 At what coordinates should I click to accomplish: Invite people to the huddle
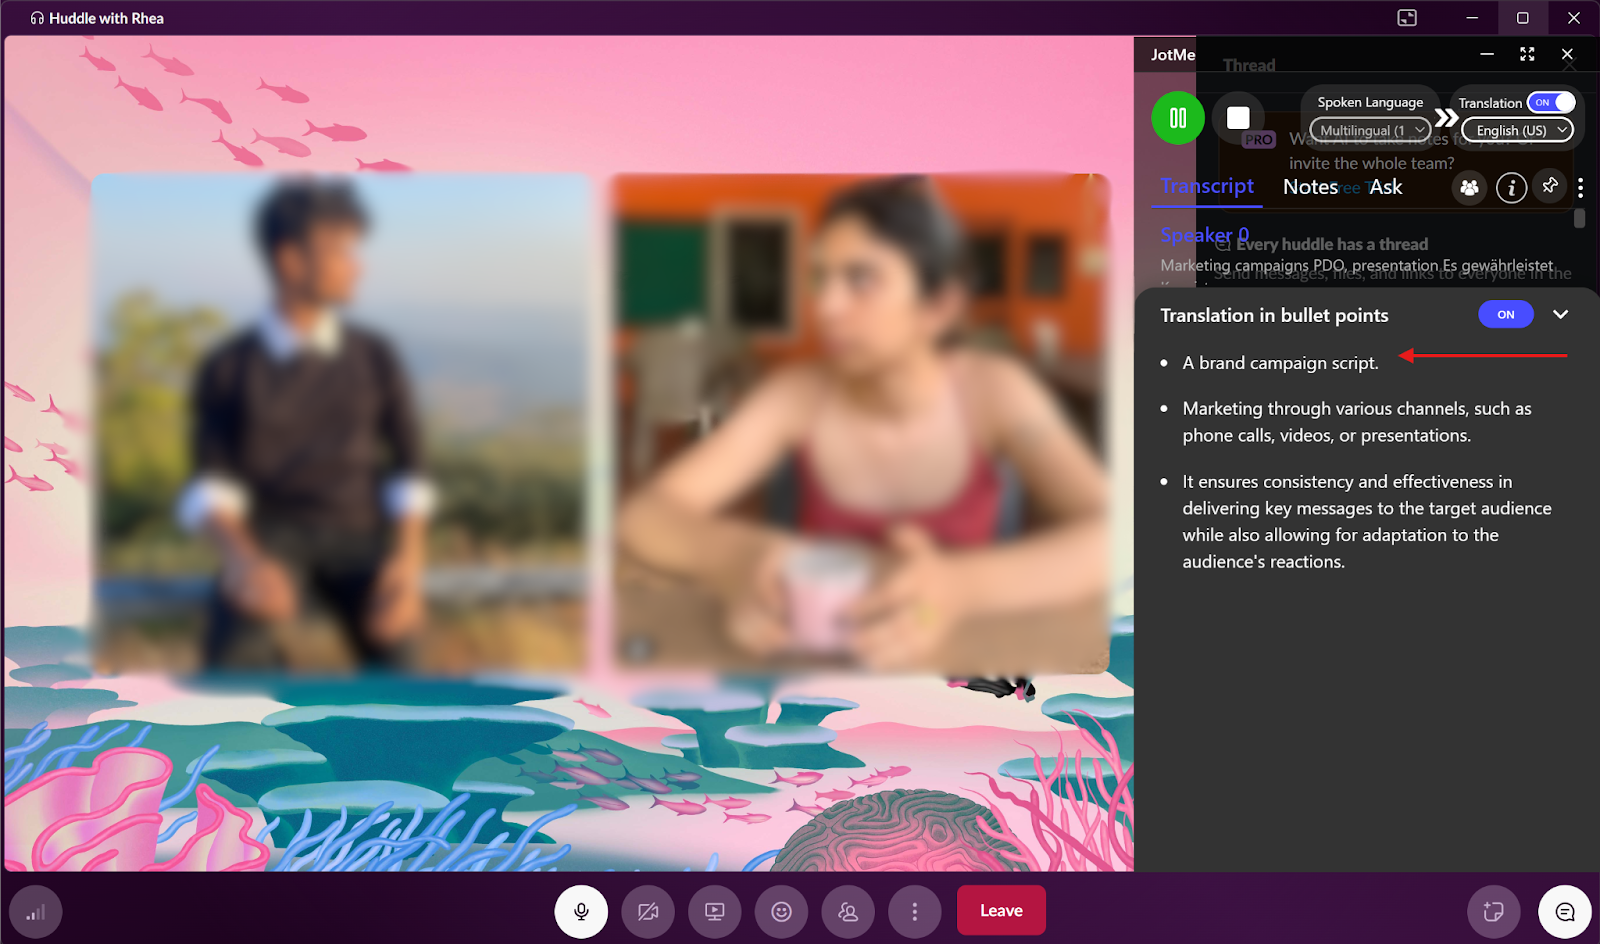click(x=848, y=911)
